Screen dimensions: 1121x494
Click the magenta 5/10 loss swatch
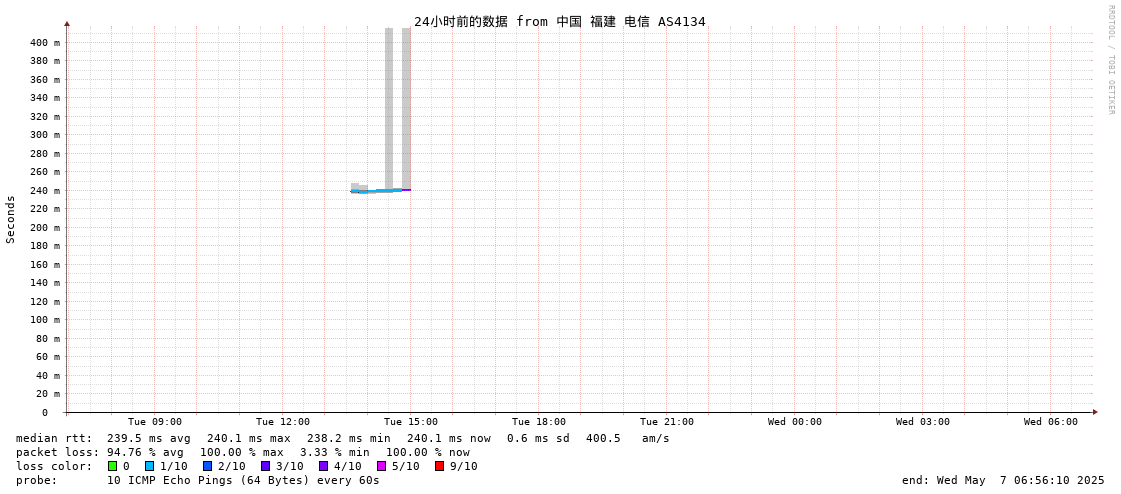pyautogui.click(x=382, y=466)
